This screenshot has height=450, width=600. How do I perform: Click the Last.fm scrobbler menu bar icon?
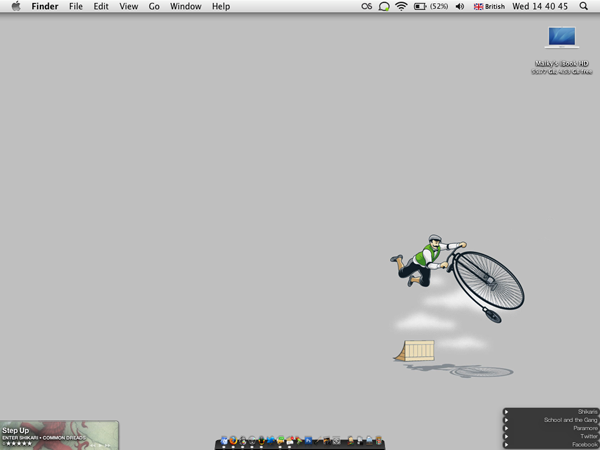[x=367, y=6]
